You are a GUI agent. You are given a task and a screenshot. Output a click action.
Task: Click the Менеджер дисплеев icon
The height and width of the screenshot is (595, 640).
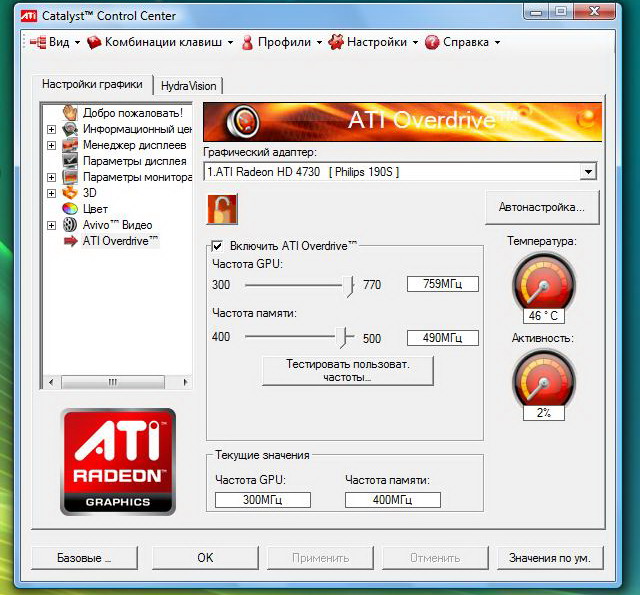click(x=70, y=145)
